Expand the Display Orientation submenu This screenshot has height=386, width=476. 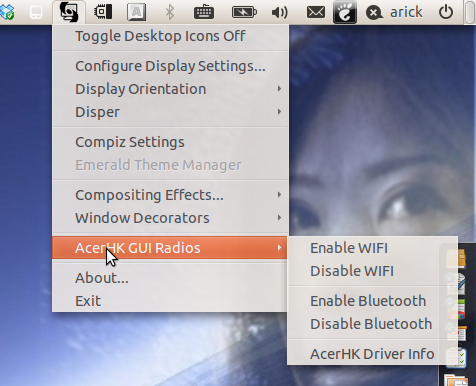click(171, 89)
